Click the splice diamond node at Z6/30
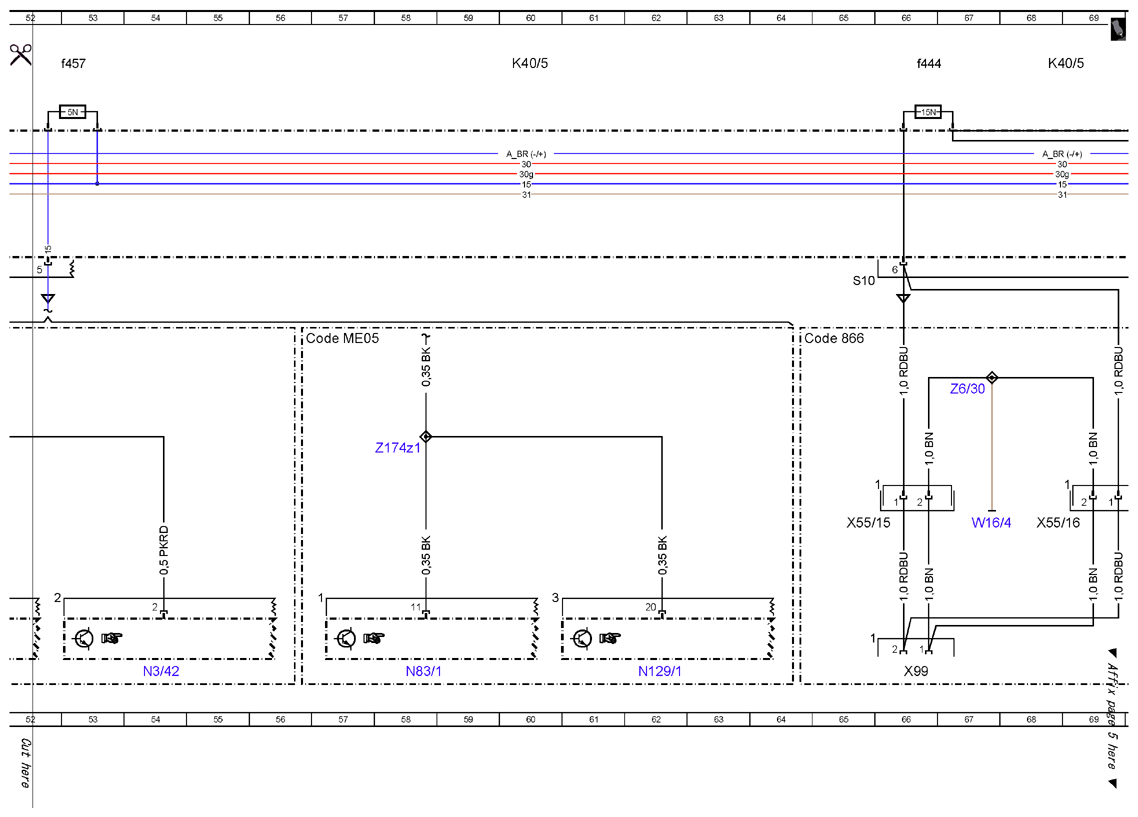 pyautogui.click(x=992, y=377)
